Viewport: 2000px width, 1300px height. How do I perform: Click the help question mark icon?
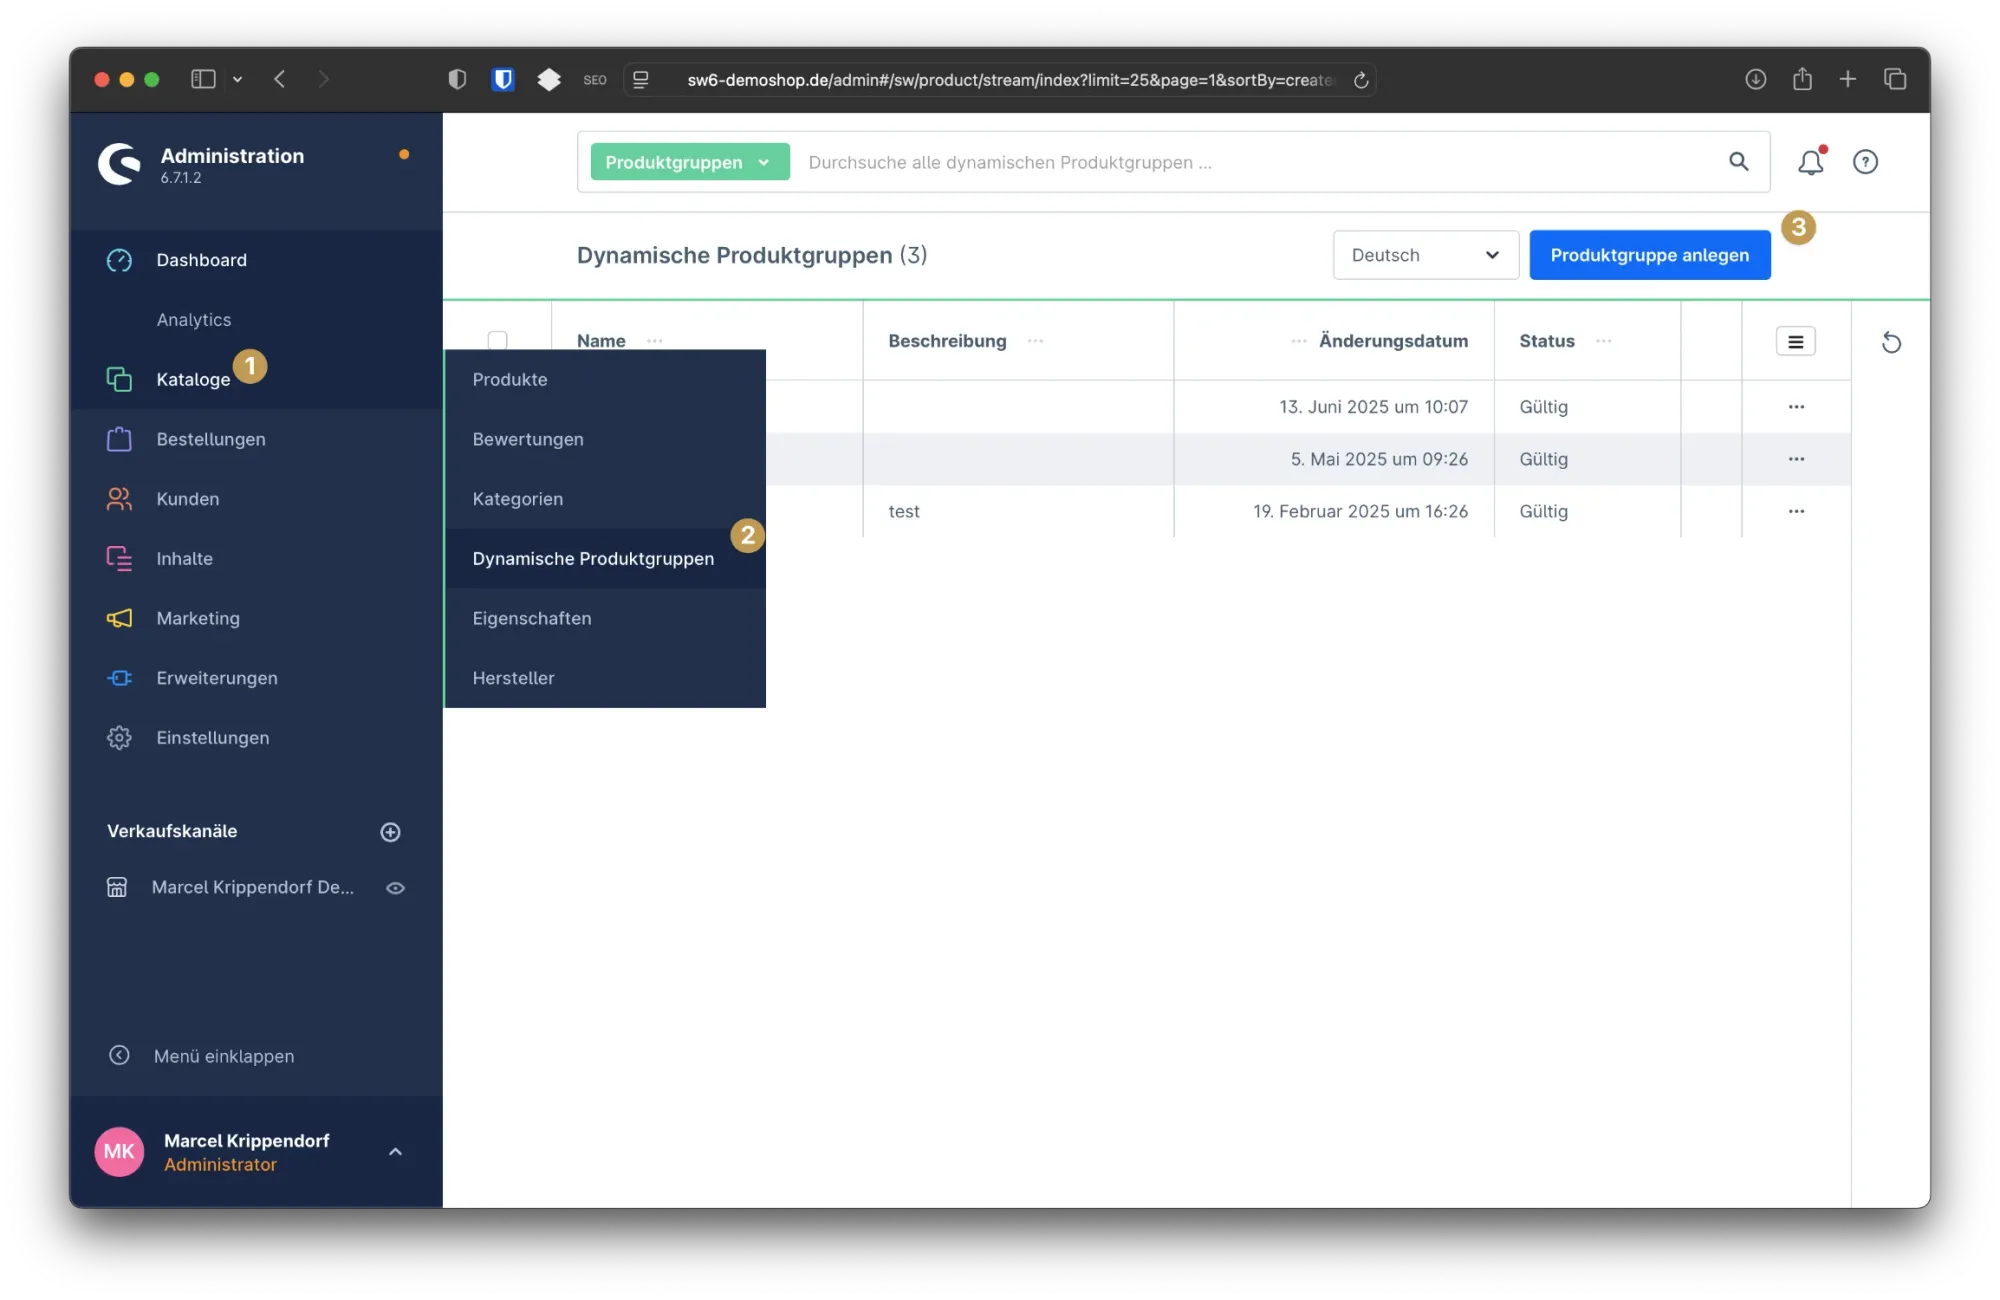click(x=1866, y=162)
